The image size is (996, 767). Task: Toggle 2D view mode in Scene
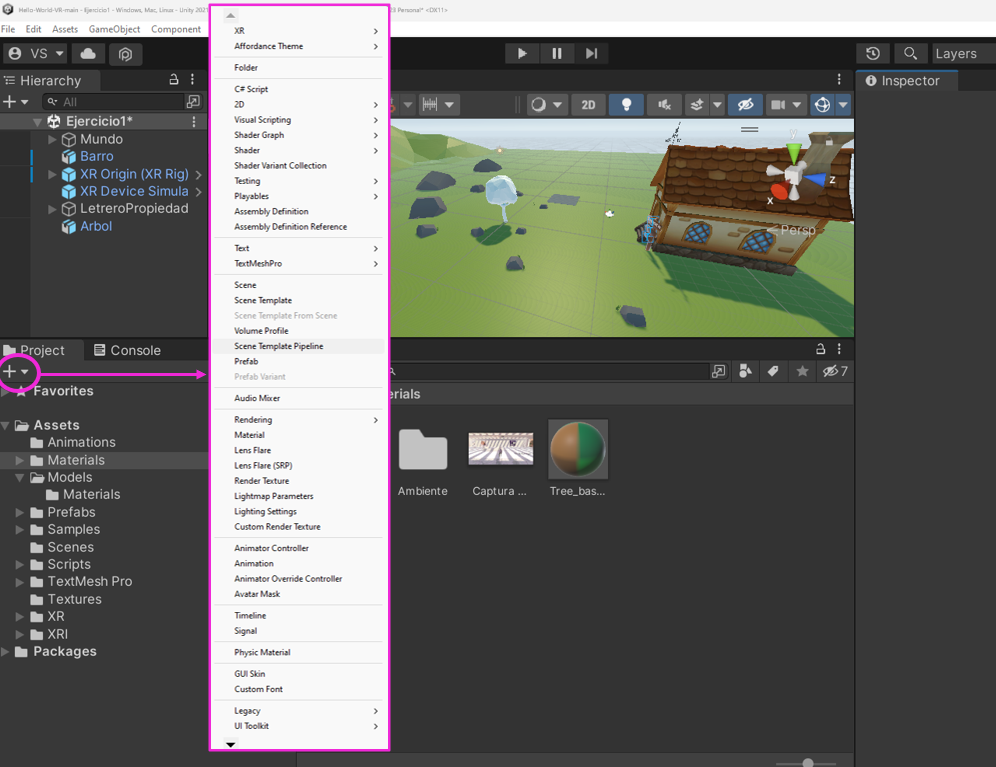pos(588,105)
